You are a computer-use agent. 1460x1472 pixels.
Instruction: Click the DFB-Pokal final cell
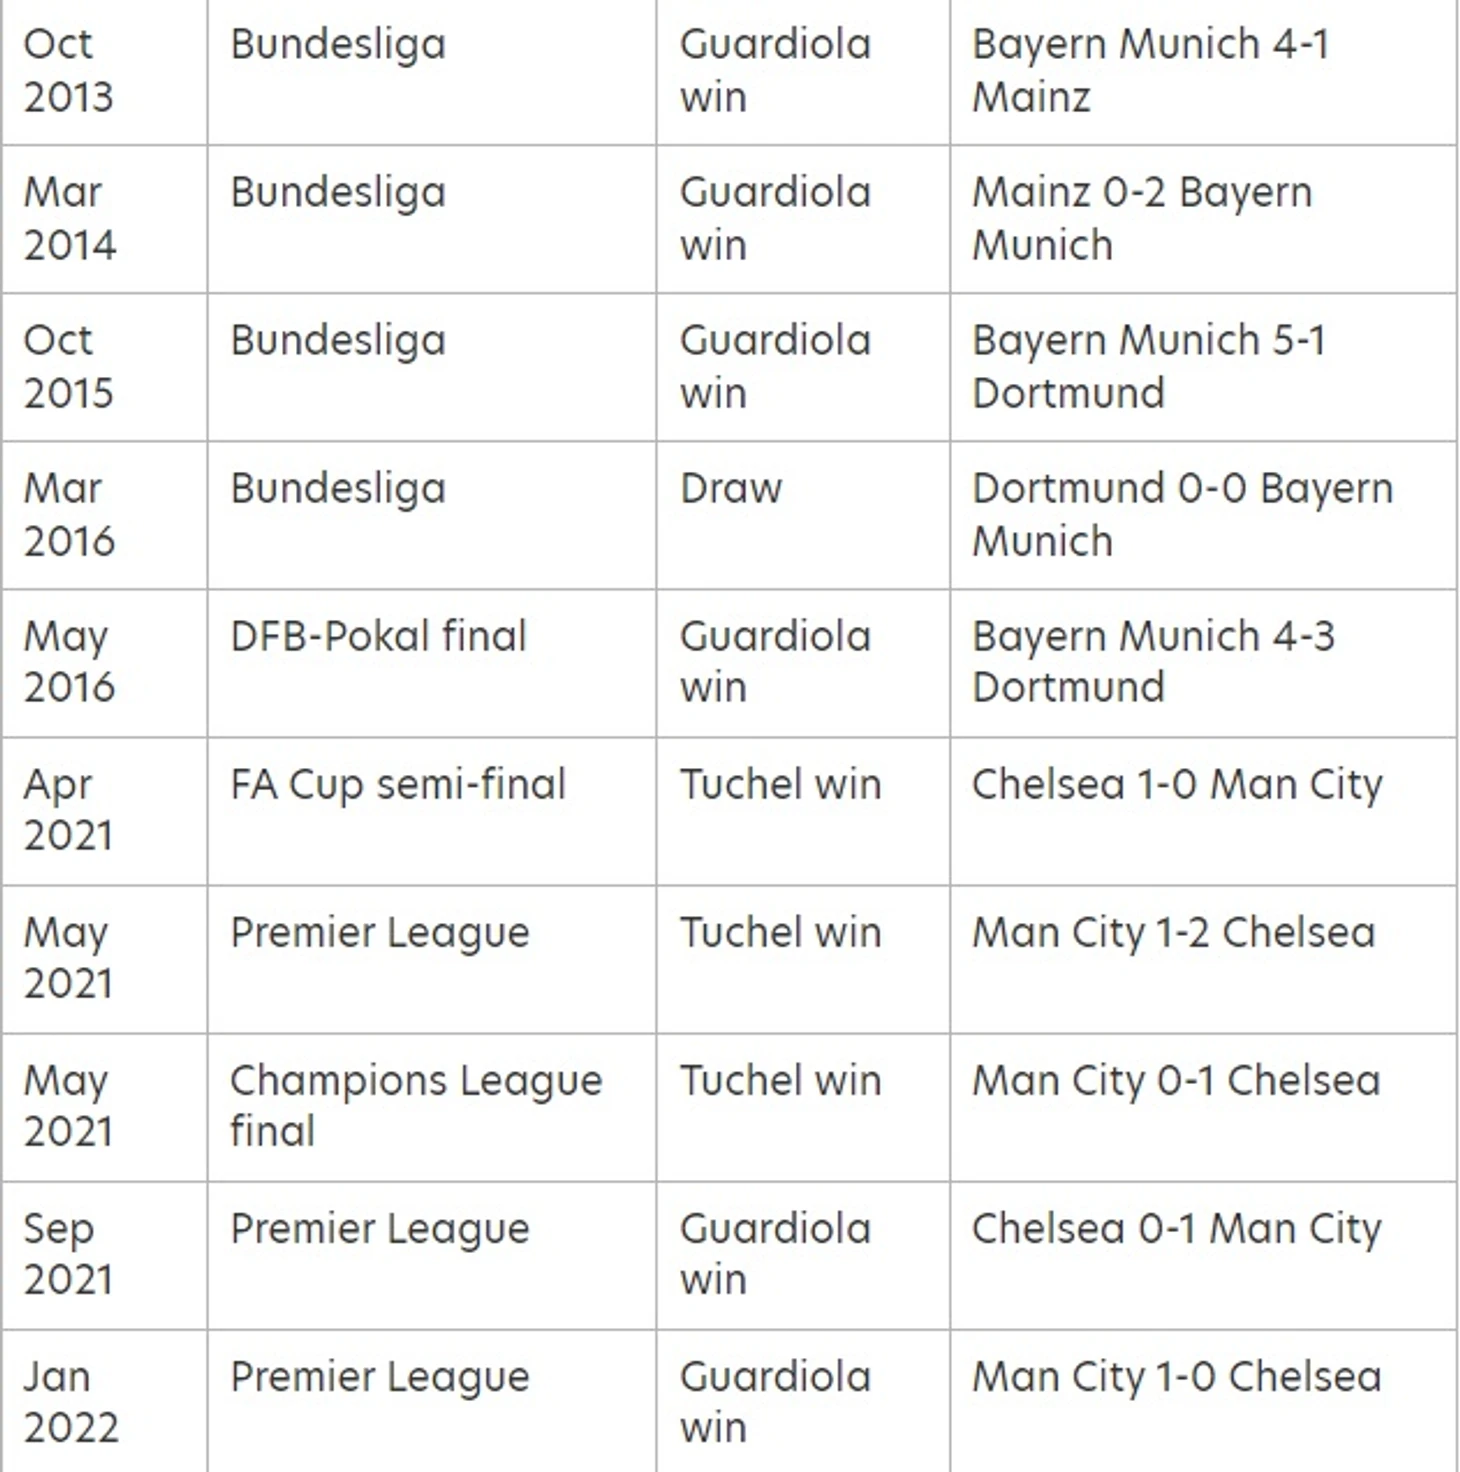377,637
